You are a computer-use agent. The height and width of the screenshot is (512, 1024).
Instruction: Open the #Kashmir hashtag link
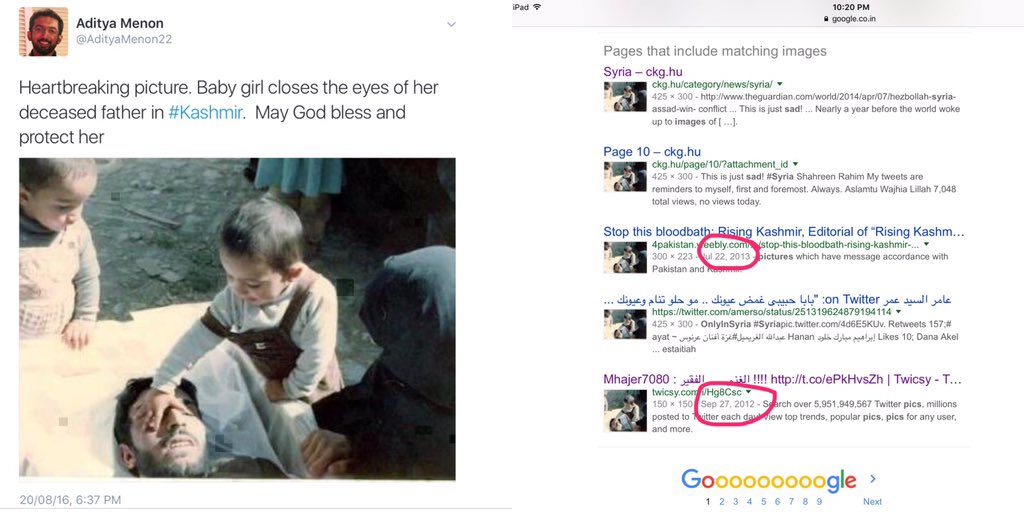point(205,112)
